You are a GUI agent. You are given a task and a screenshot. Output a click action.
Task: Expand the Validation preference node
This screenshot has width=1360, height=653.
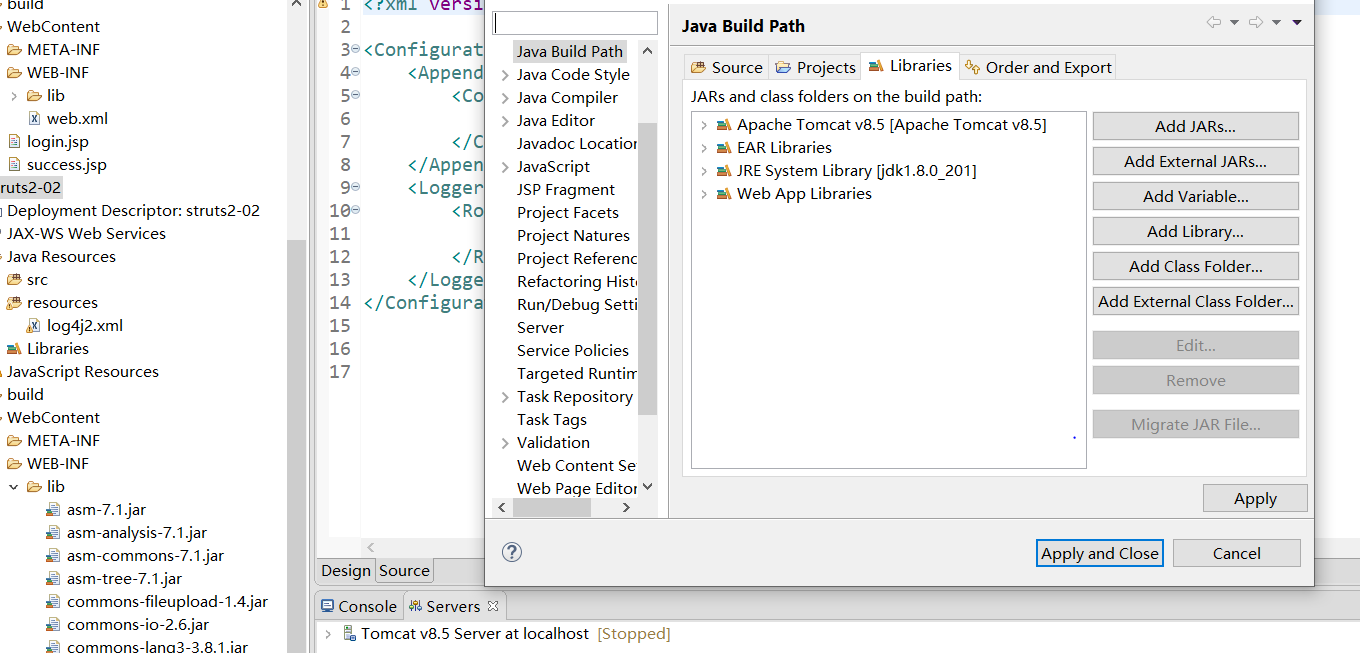505,442
